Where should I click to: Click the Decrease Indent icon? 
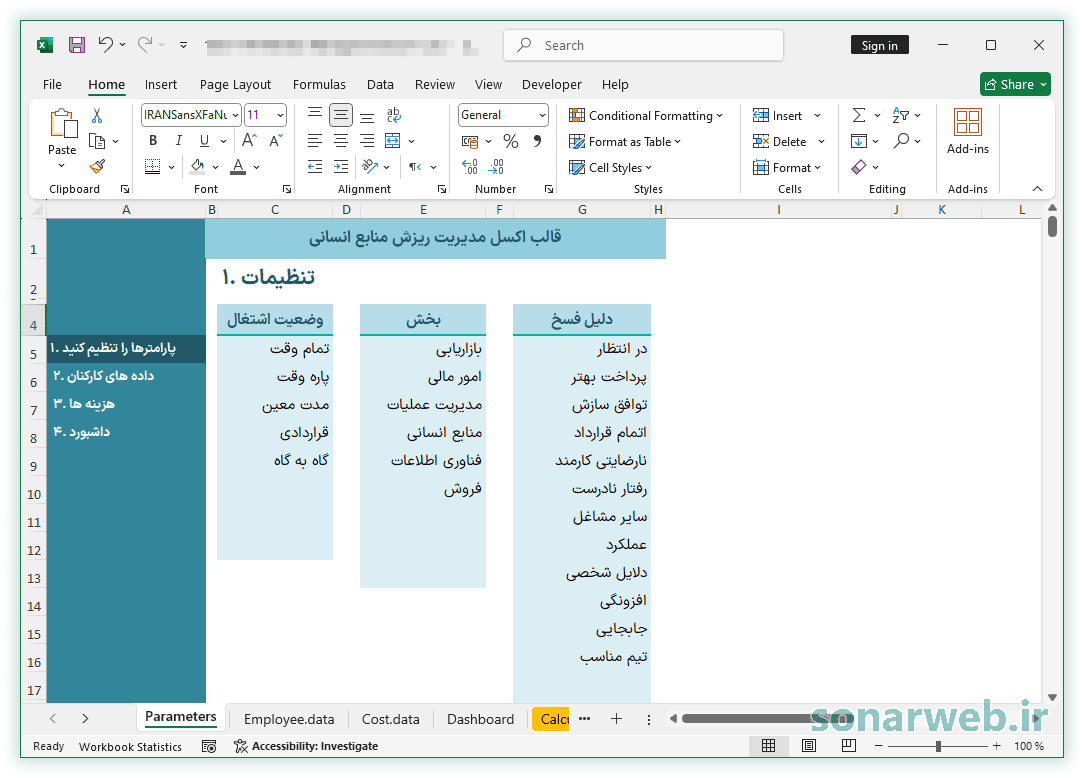click(315, 167)
